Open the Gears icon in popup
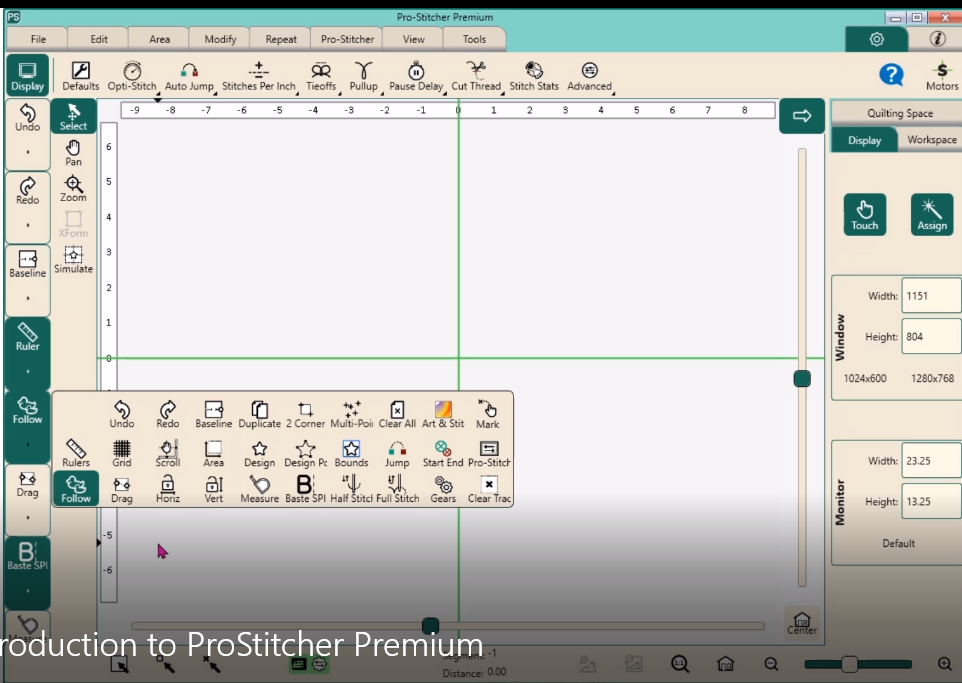The height and width of the screenshot is (683, 962). (x=443, y=489)
